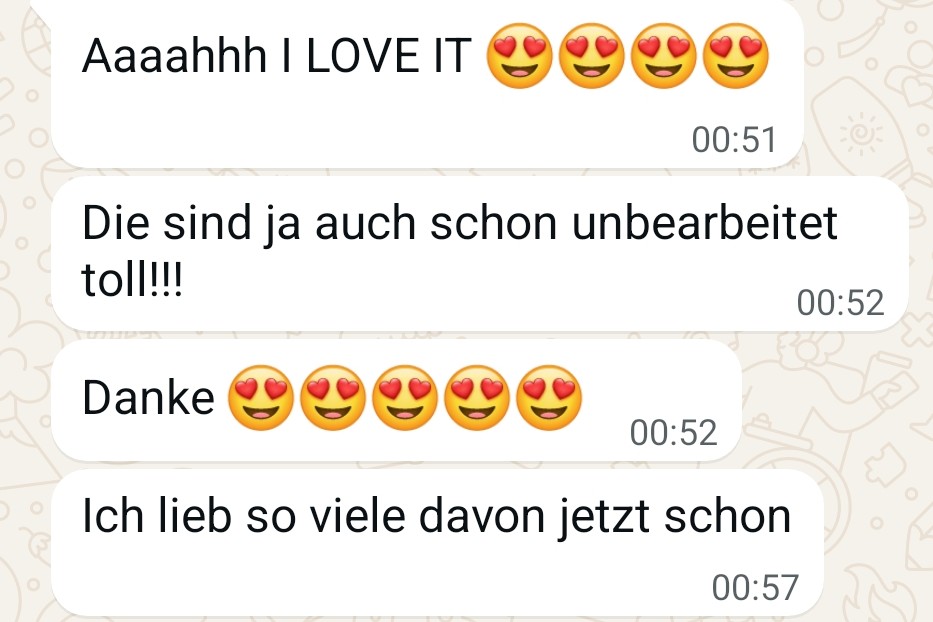Click the word 'unbearbeitet'
The width and height of the screenshot is (933, 622).
[x=705, y=223]
